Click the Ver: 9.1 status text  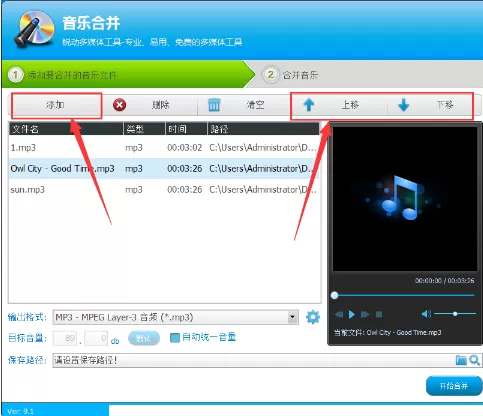20,411
